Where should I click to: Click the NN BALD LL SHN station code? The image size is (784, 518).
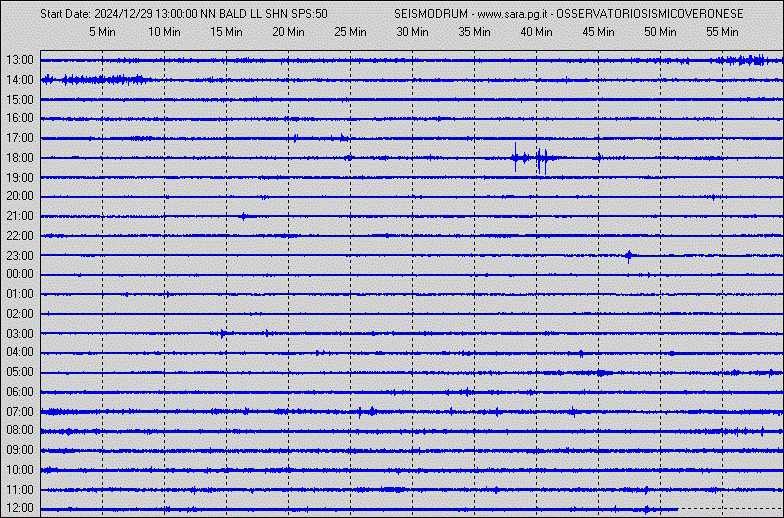244,14
